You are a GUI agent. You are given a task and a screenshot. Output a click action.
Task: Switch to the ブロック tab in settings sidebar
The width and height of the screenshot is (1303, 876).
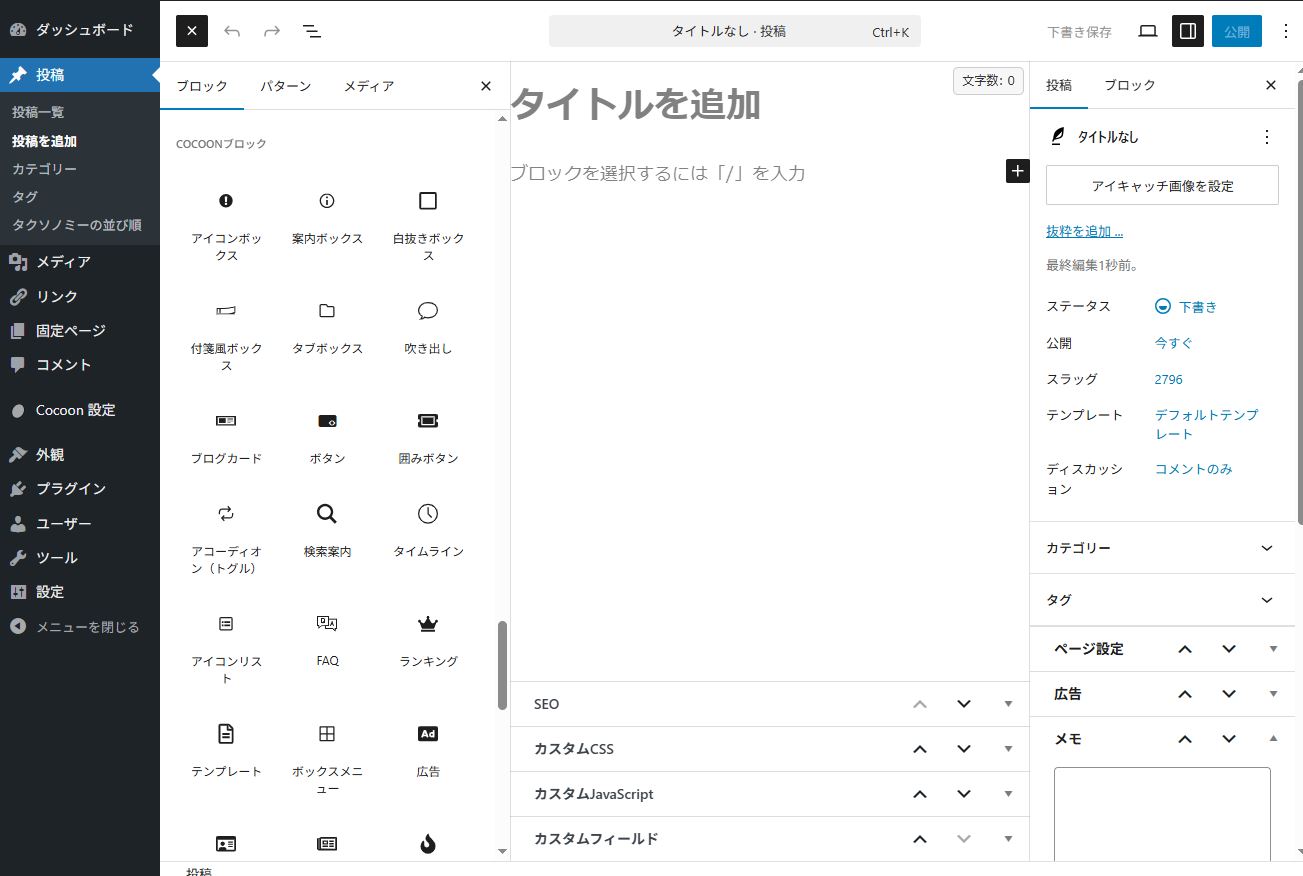pos(1130,85)
